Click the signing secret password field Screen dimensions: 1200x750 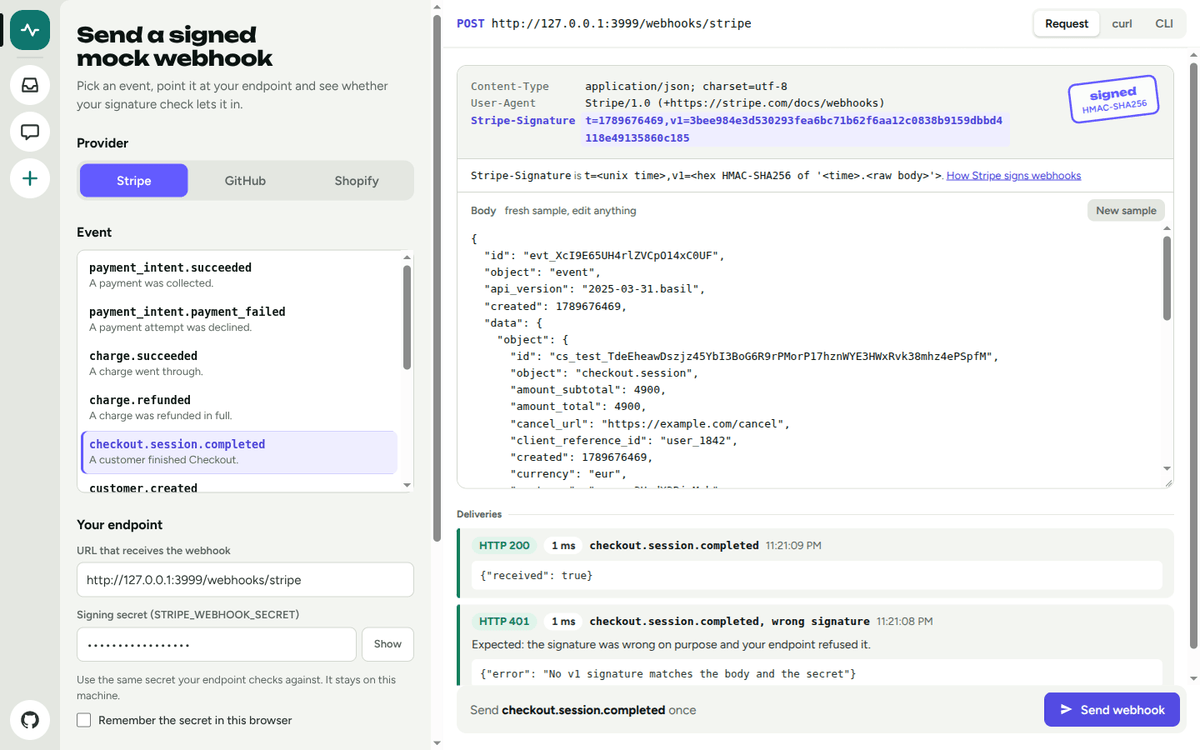point(216,644)
